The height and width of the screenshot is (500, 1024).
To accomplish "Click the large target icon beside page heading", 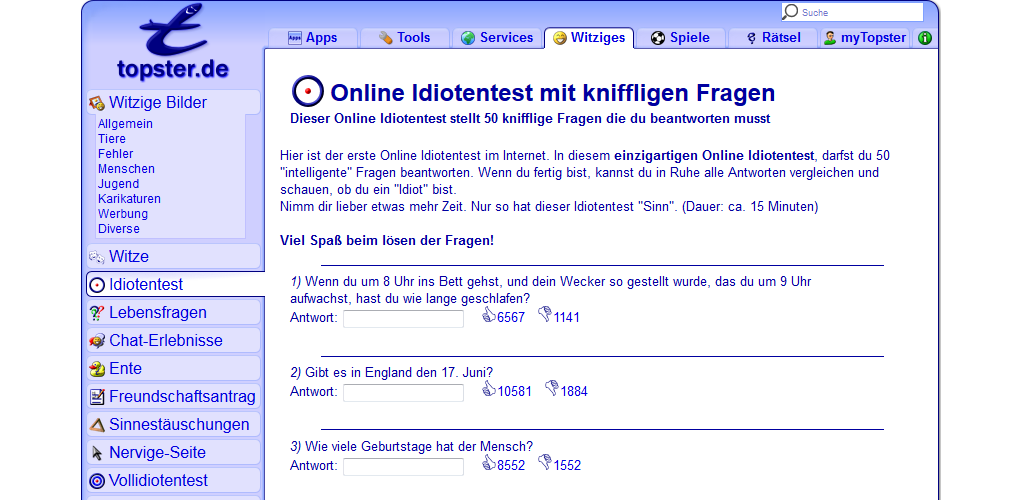I will tap(308, 91).
